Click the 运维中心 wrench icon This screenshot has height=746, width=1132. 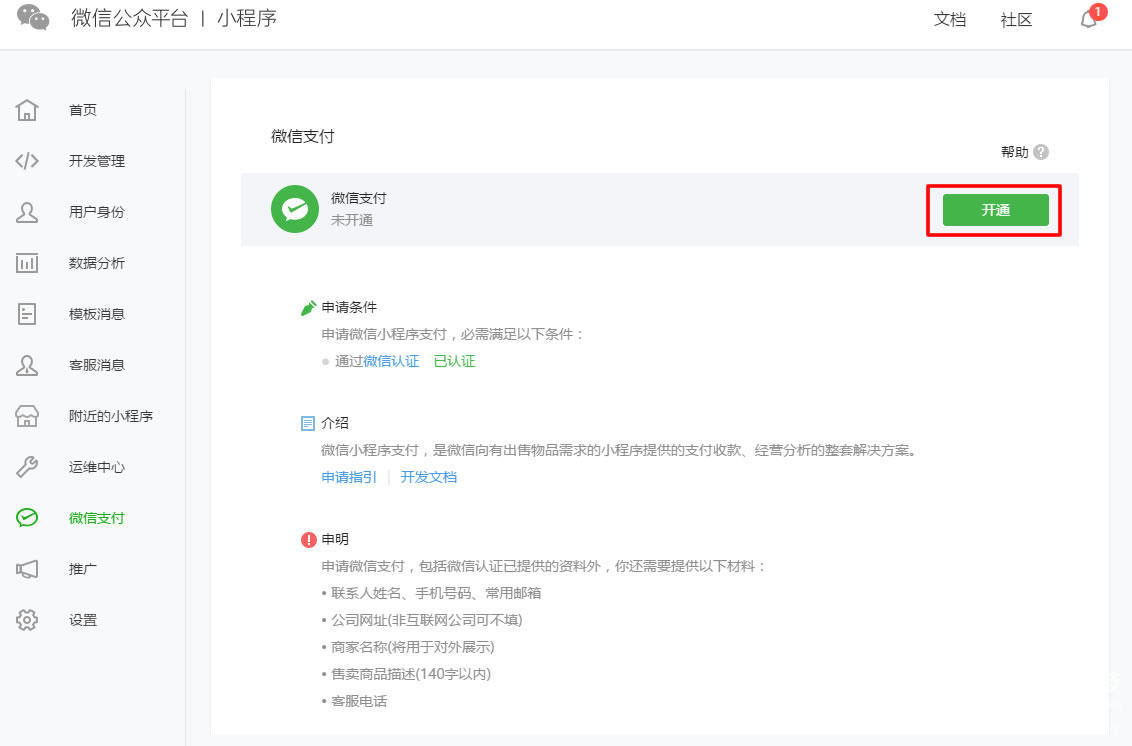[27, 467]
